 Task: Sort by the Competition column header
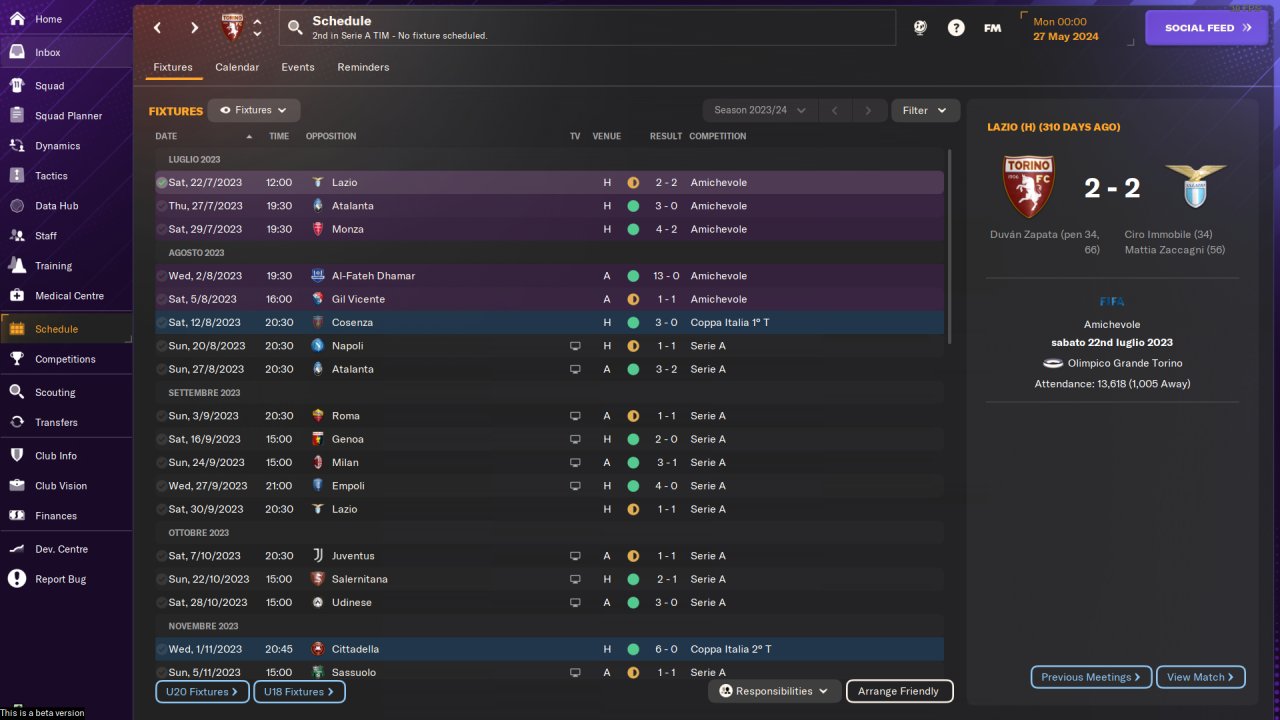tap(718, 136)
